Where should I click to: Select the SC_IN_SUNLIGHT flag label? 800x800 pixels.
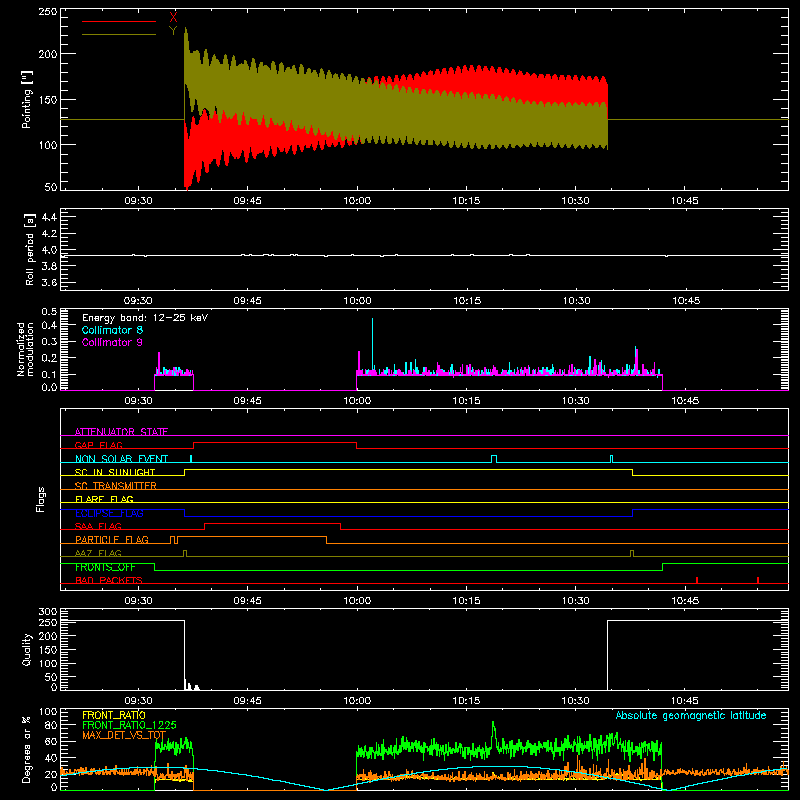pos(115,472)
